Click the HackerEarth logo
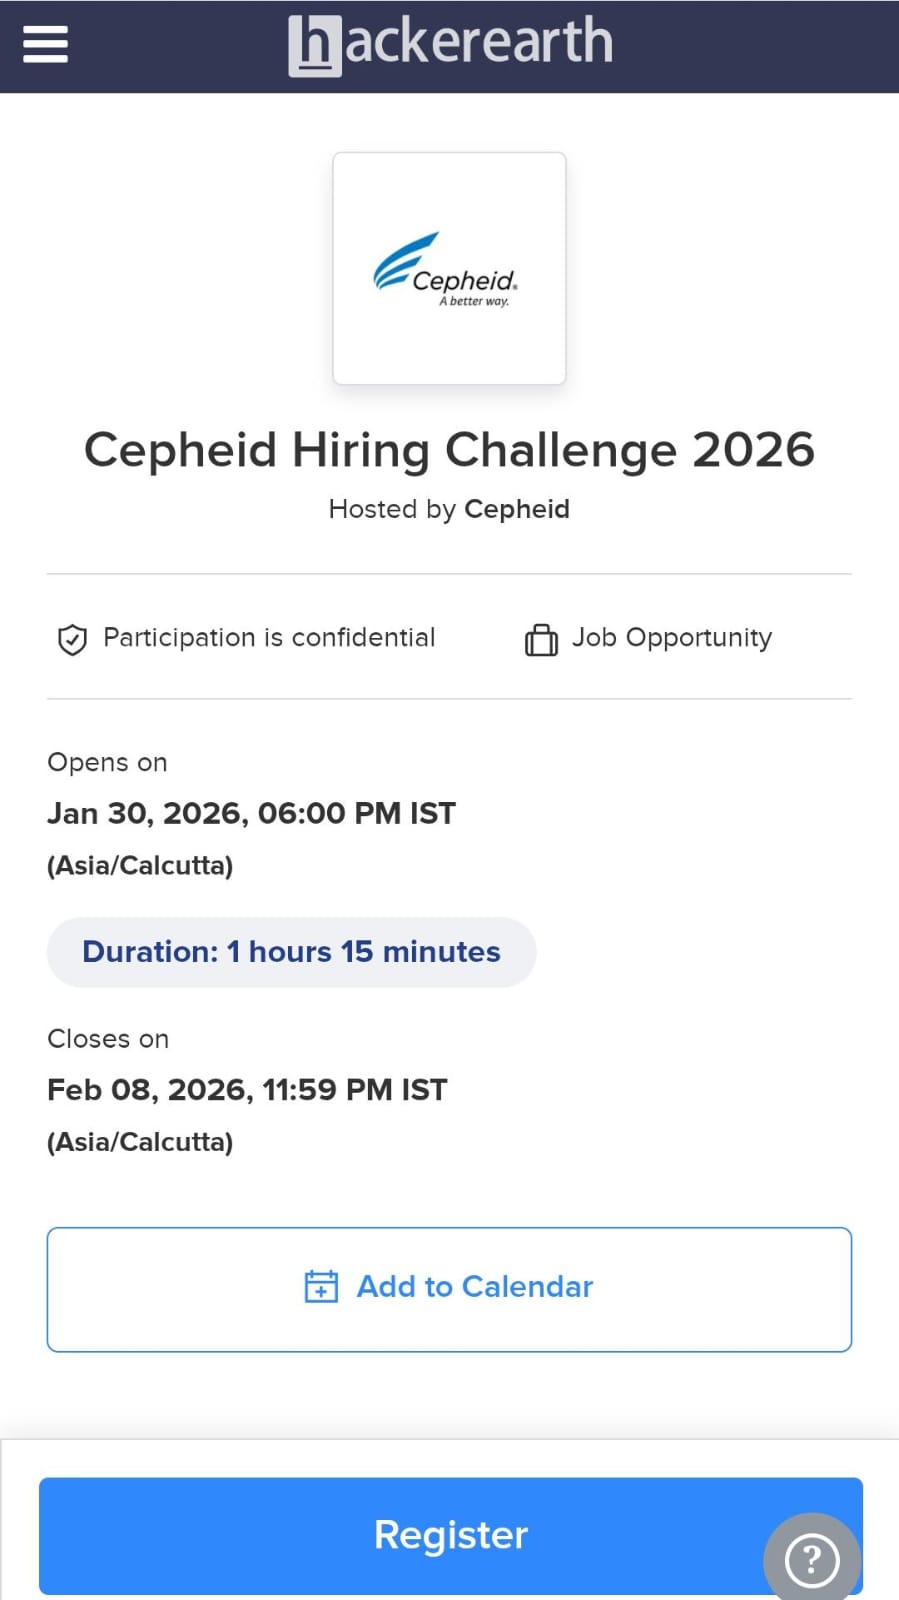Image resolution: width=899 pixels, height=1600 pixels. [x=450, y=44]
